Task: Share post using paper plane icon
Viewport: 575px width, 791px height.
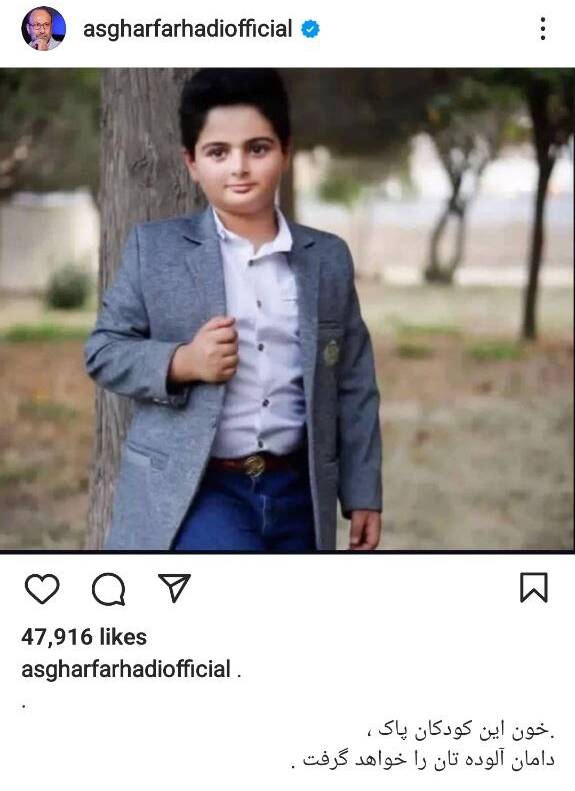Action: [x=175, y=588]
